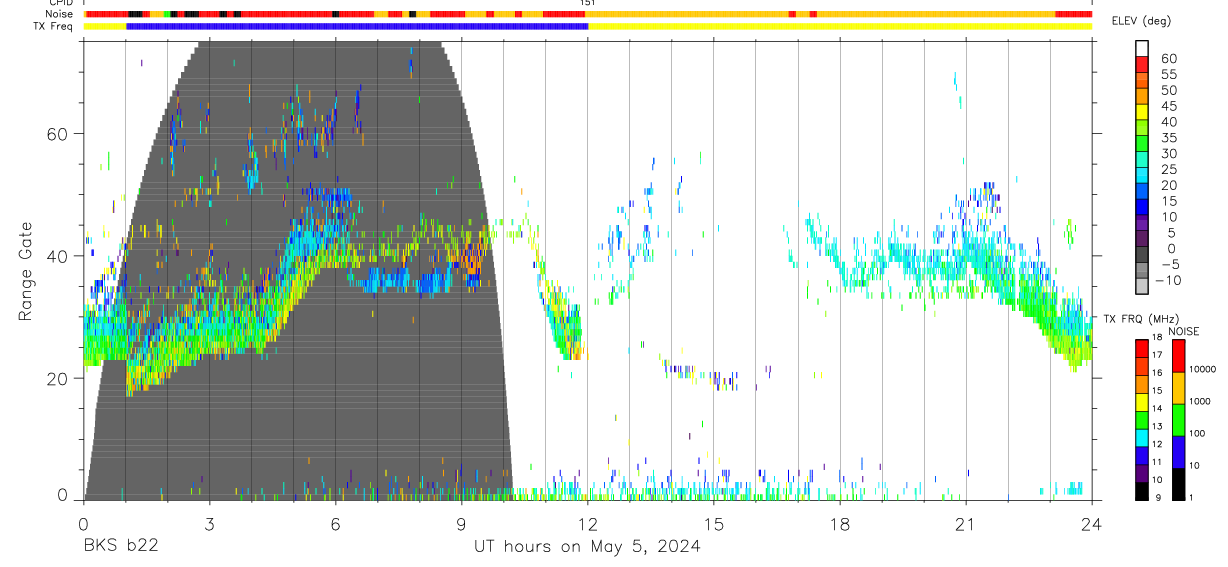Image resolution: width=1228 pixels, height=567 pixels.
Task: Click the Range Gate 60 axis label
Action: coord(56,134)
